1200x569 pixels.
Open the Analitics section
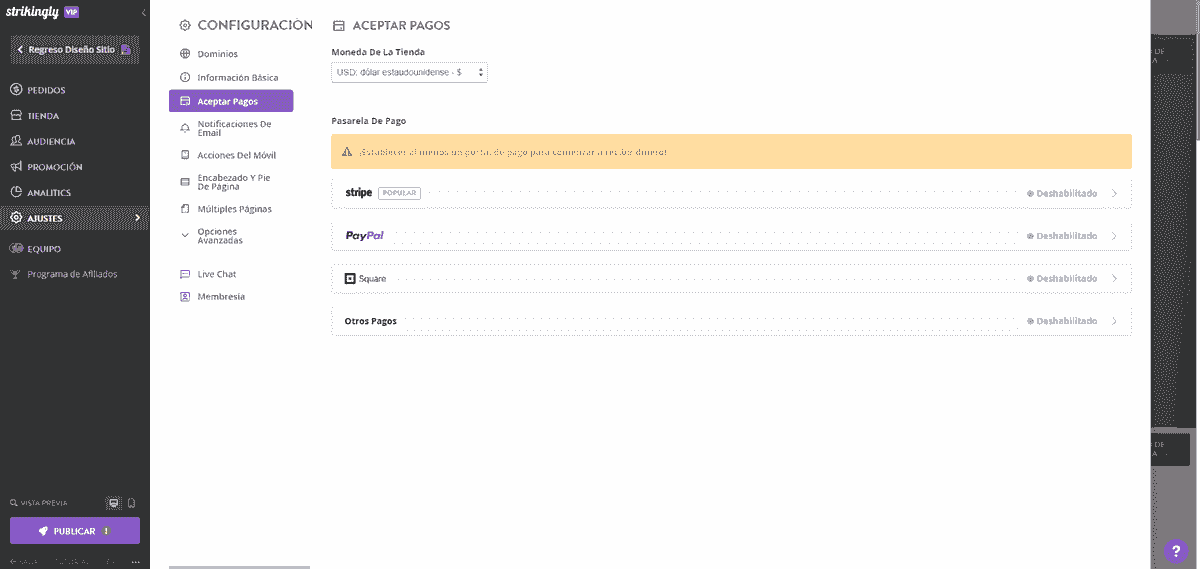[x=48, y=192]
